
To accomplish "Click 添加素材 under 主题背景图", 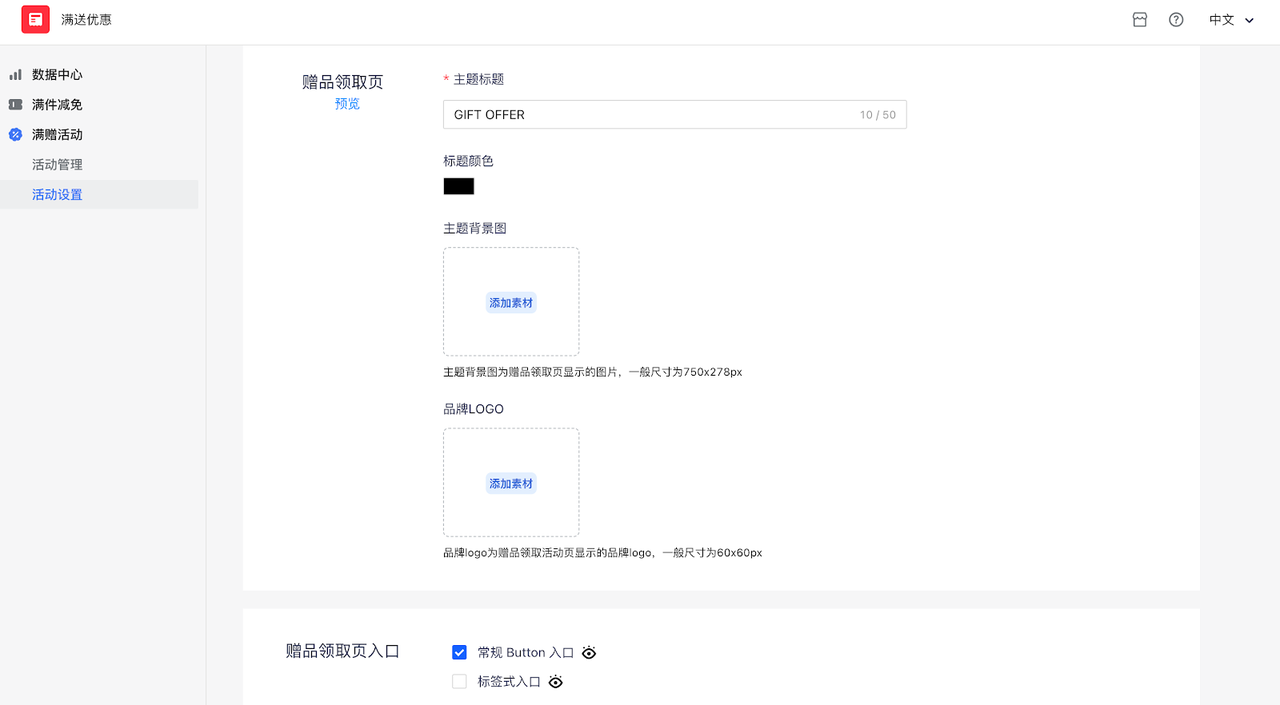I will [x=511, y=302].
